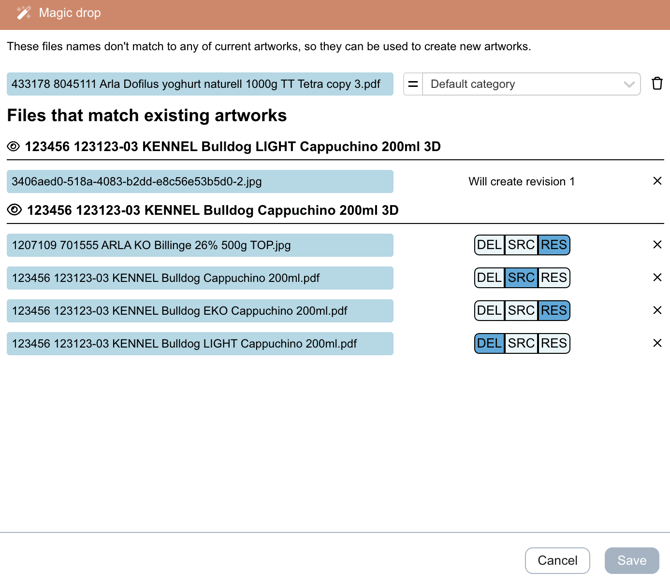
Task: Remove KENNEL Bulldog EKO Cappuchino pdf row
Action: tap(657, 310)
